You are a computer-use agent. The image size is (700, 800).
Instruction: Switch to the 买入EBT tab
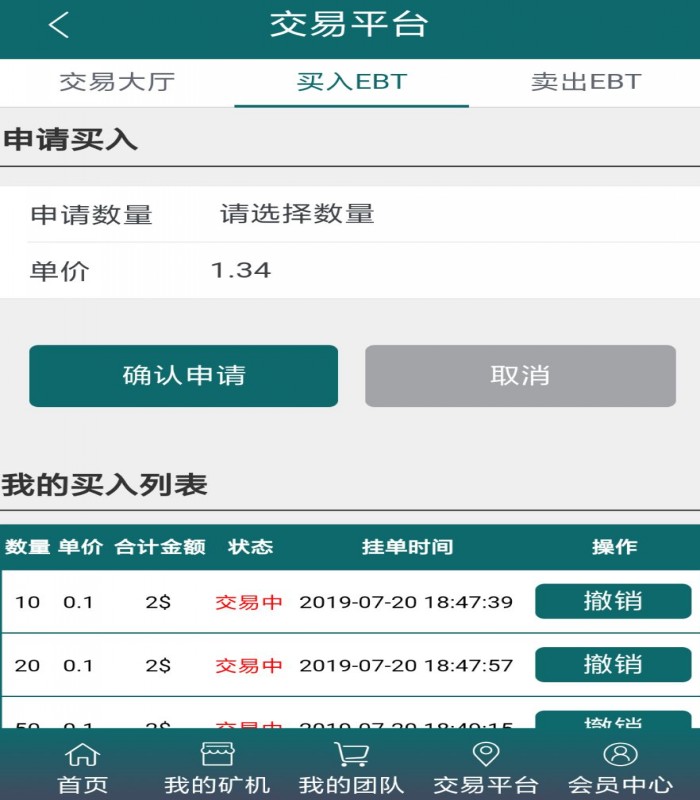pos(352,82)
